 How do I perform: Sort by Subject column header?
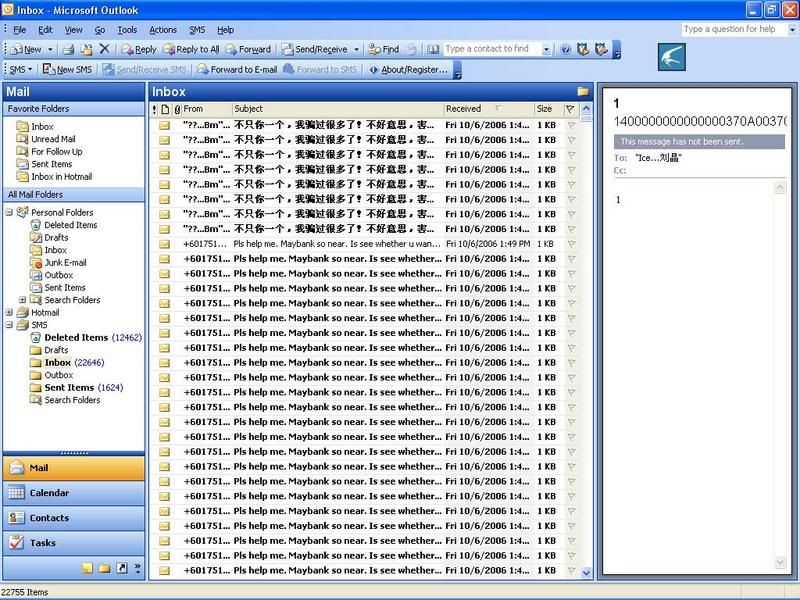tap(338, 109)
